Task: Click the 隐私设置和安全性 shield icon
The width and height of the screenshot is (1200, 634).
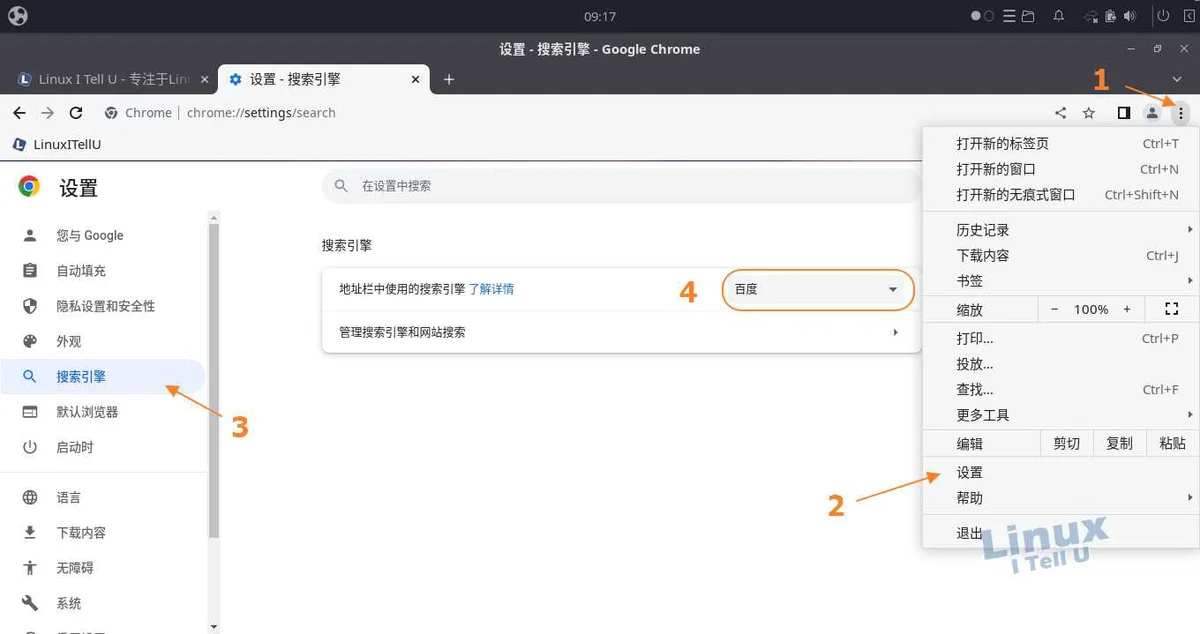Action: [30, 306]
